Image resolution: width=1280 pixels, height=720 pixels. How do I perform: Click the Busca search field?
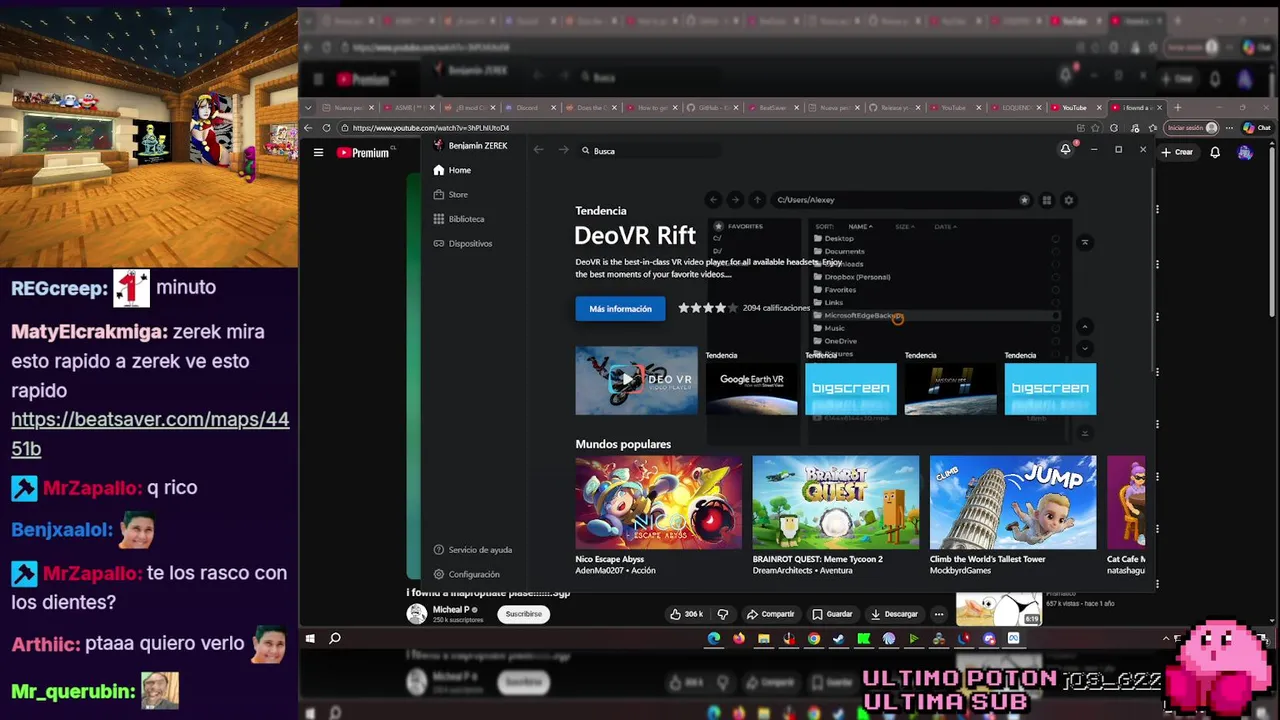[650, 151]
